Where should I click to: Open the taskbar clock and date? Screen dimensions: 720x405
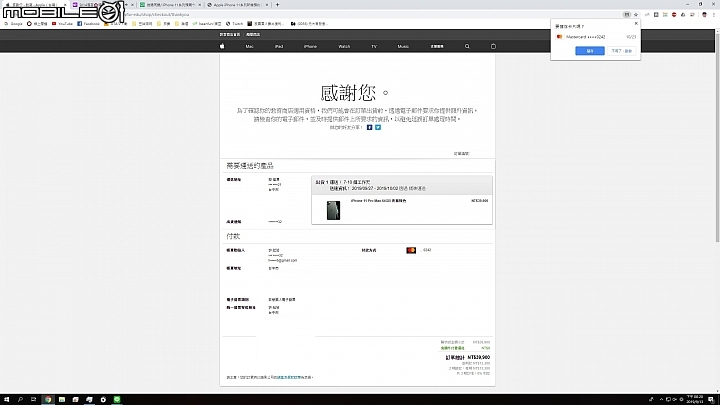695,399
